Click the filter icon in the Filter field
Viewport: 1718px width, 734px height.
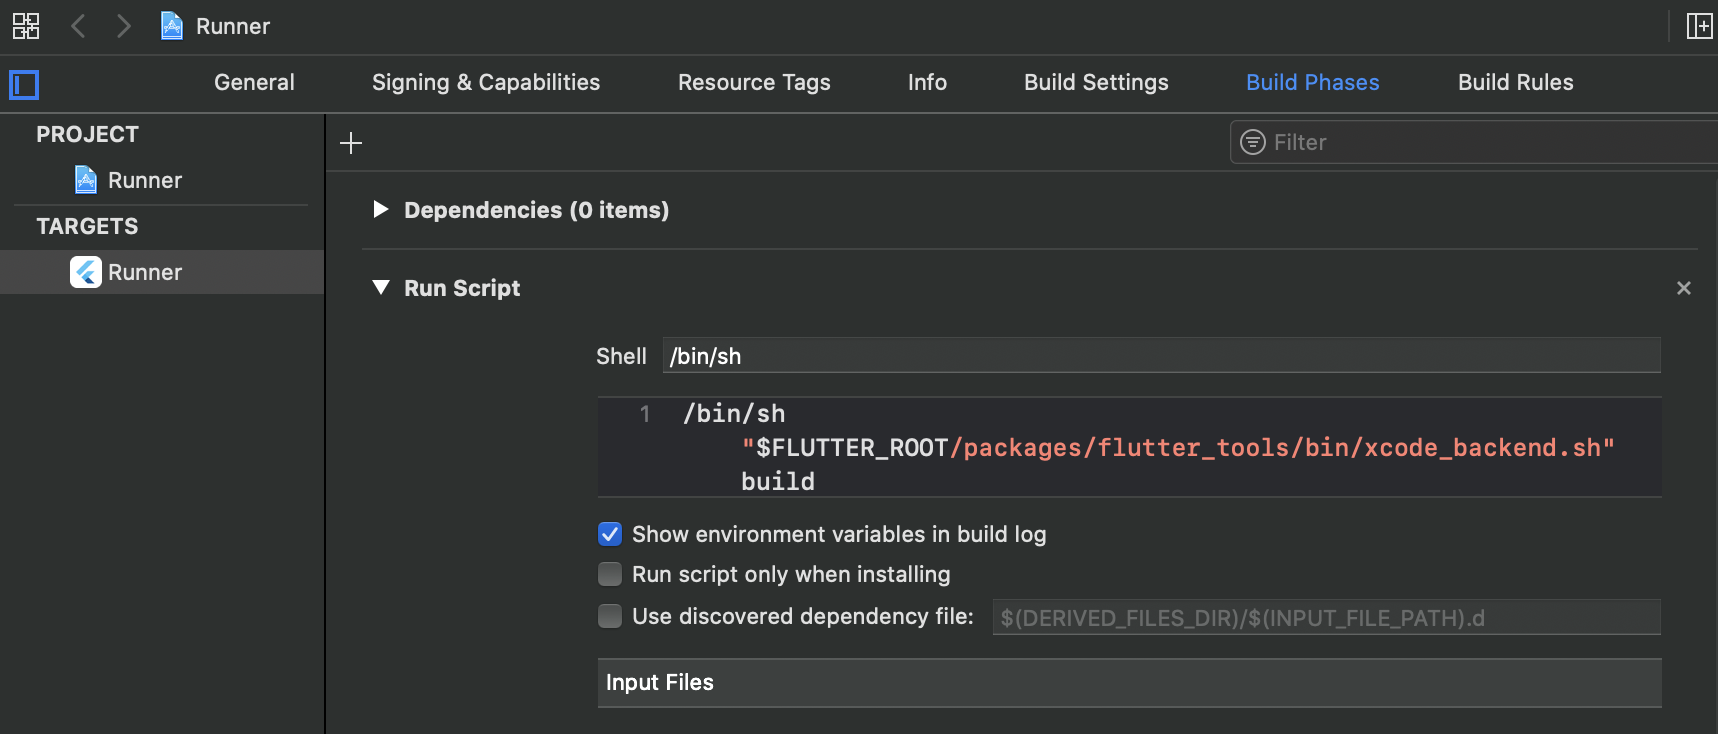pyautogui.click(x=1253, y=142)
